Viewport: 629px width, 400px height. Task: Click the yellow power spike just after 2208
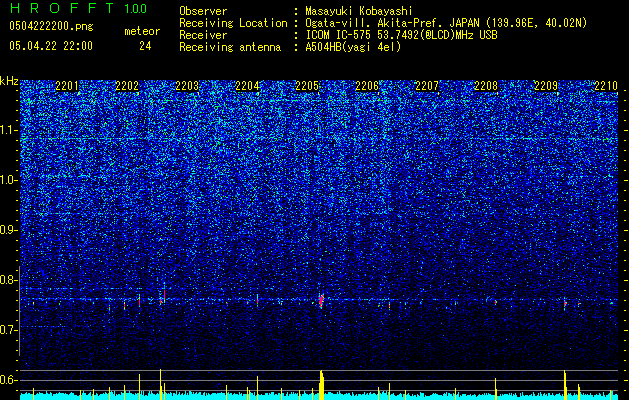tap(496, 389)
